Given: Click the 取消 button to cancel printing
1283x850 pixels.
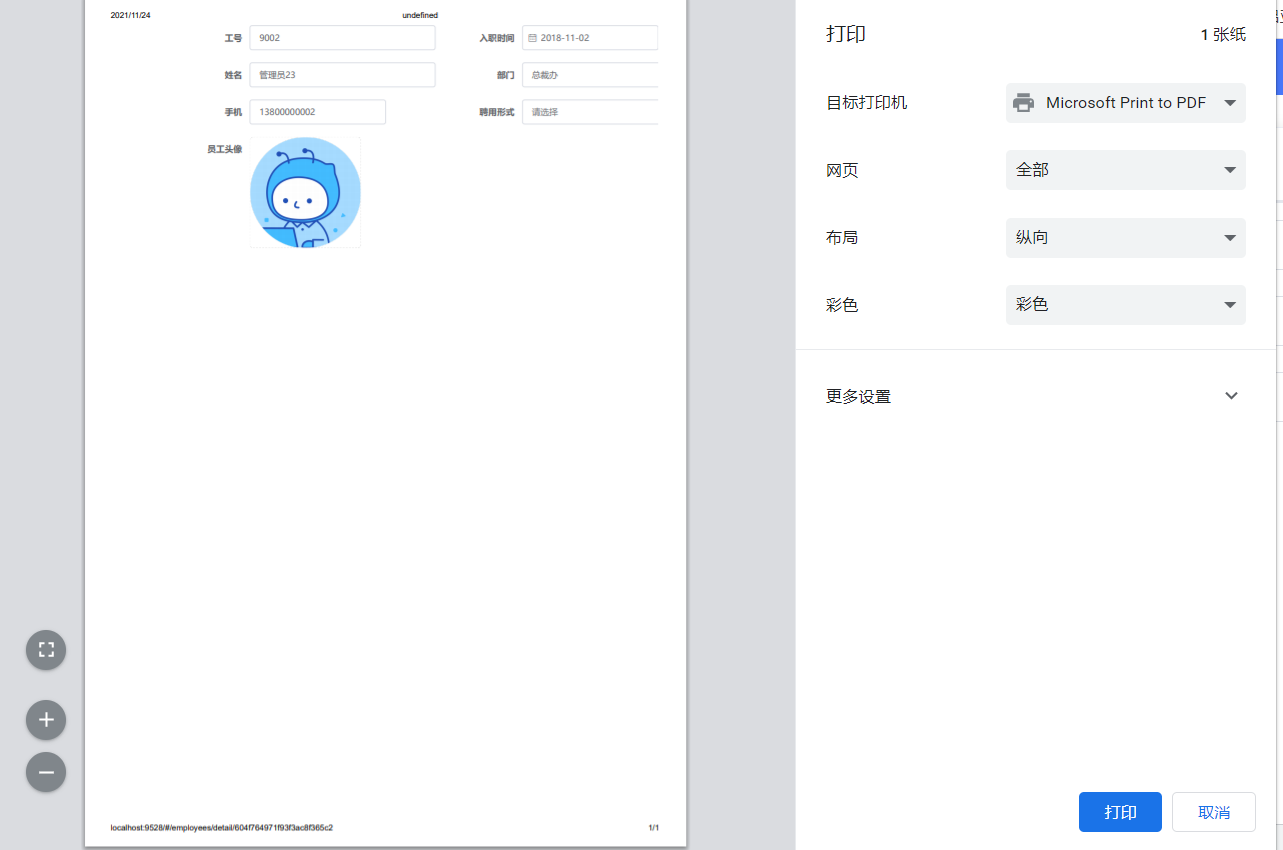Looking at the screenshot, I should click(x=1213, y=811).
